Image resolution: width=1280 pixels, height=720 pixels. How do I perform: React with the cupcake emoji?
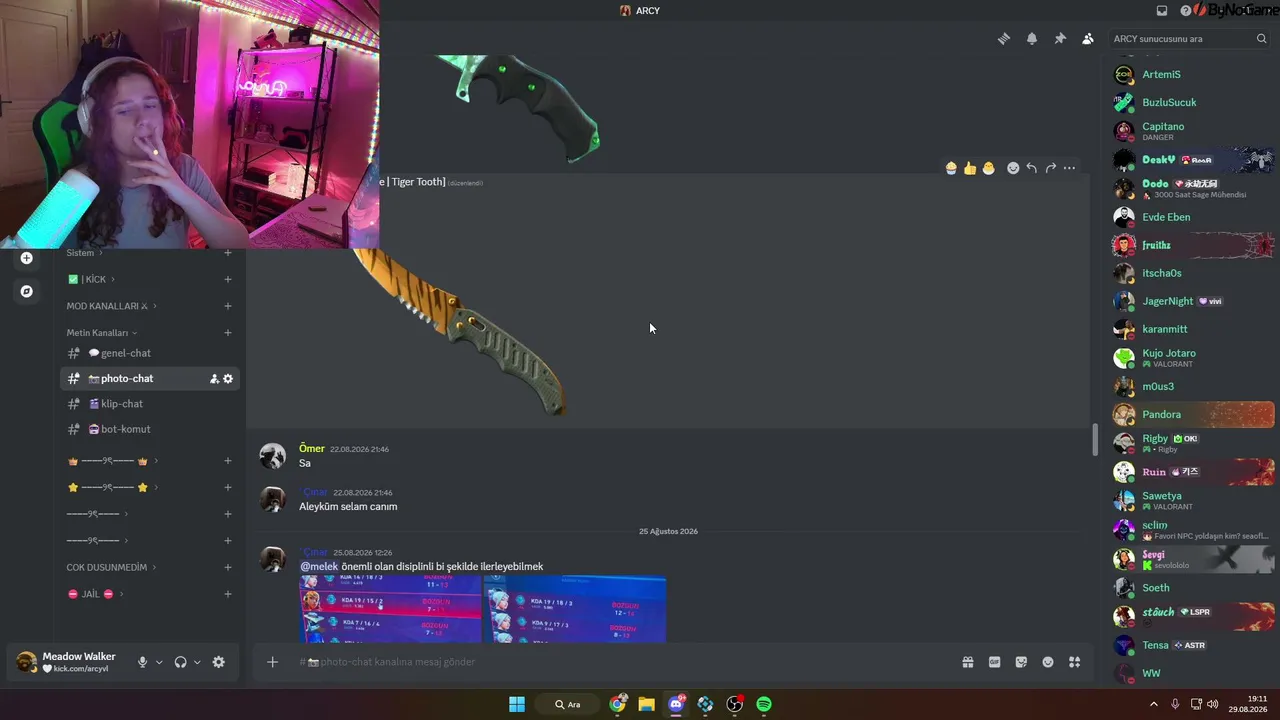coord(951,168)
